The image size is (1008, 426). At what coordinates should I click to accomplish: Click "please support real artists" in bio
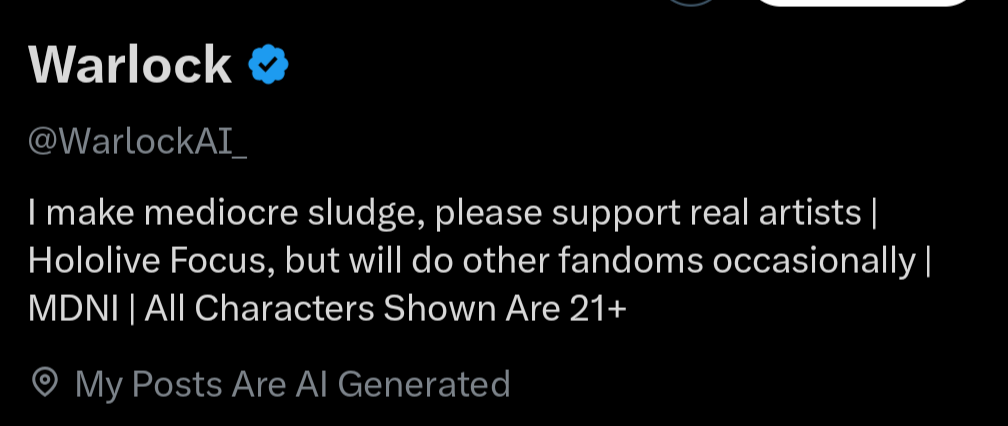pyautogui.click(x=648, y=215)
